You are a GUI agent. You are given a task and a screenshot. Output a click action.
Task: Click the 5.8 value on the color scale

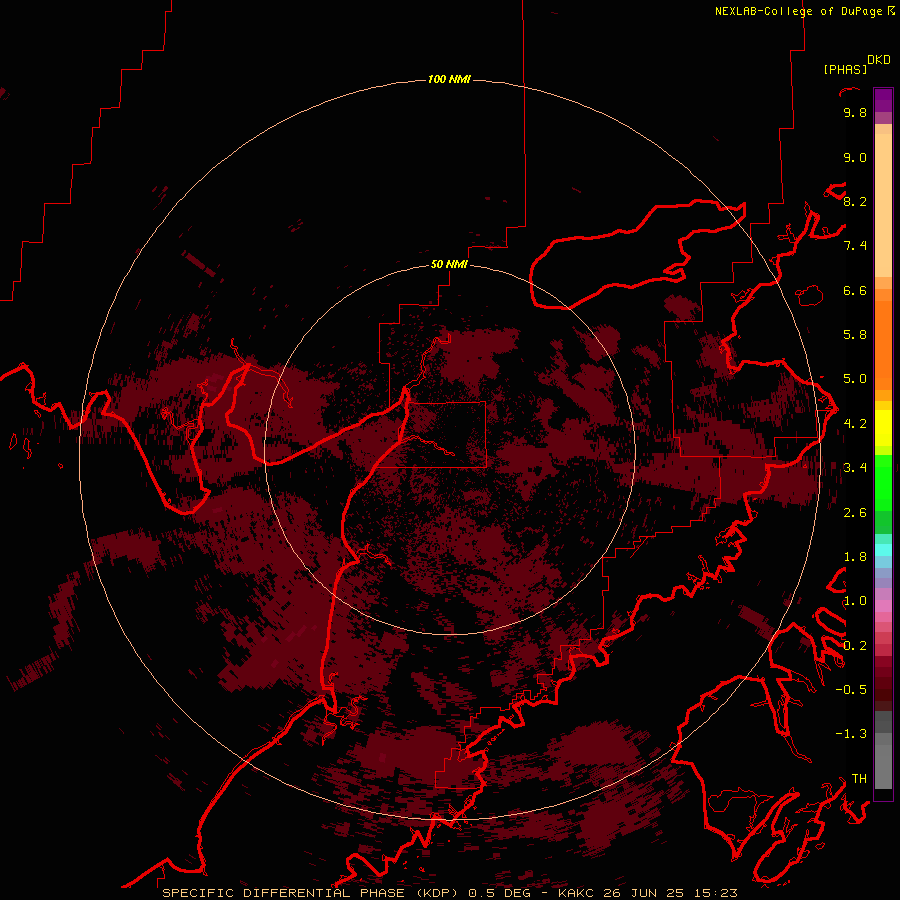tap(855, 335)
